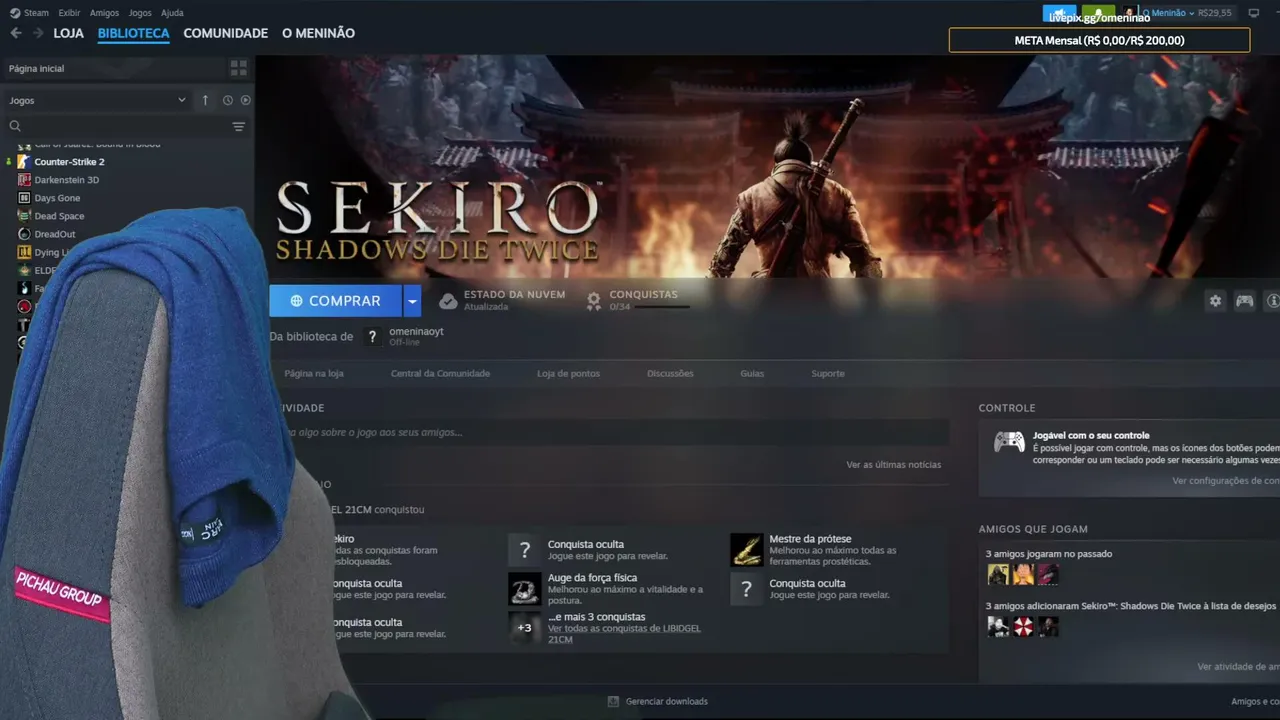Go back with the left arrow

point(16,33)
